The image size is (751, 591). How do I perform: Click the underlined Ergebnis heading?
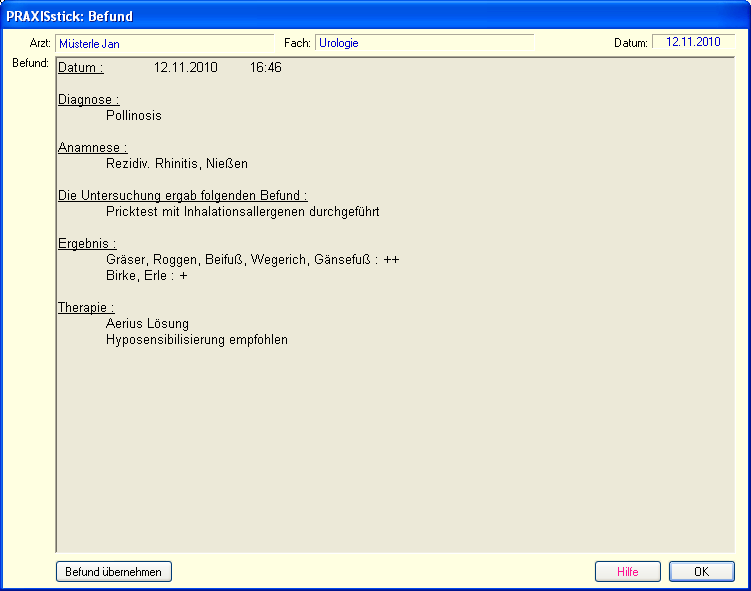[87, 244]
